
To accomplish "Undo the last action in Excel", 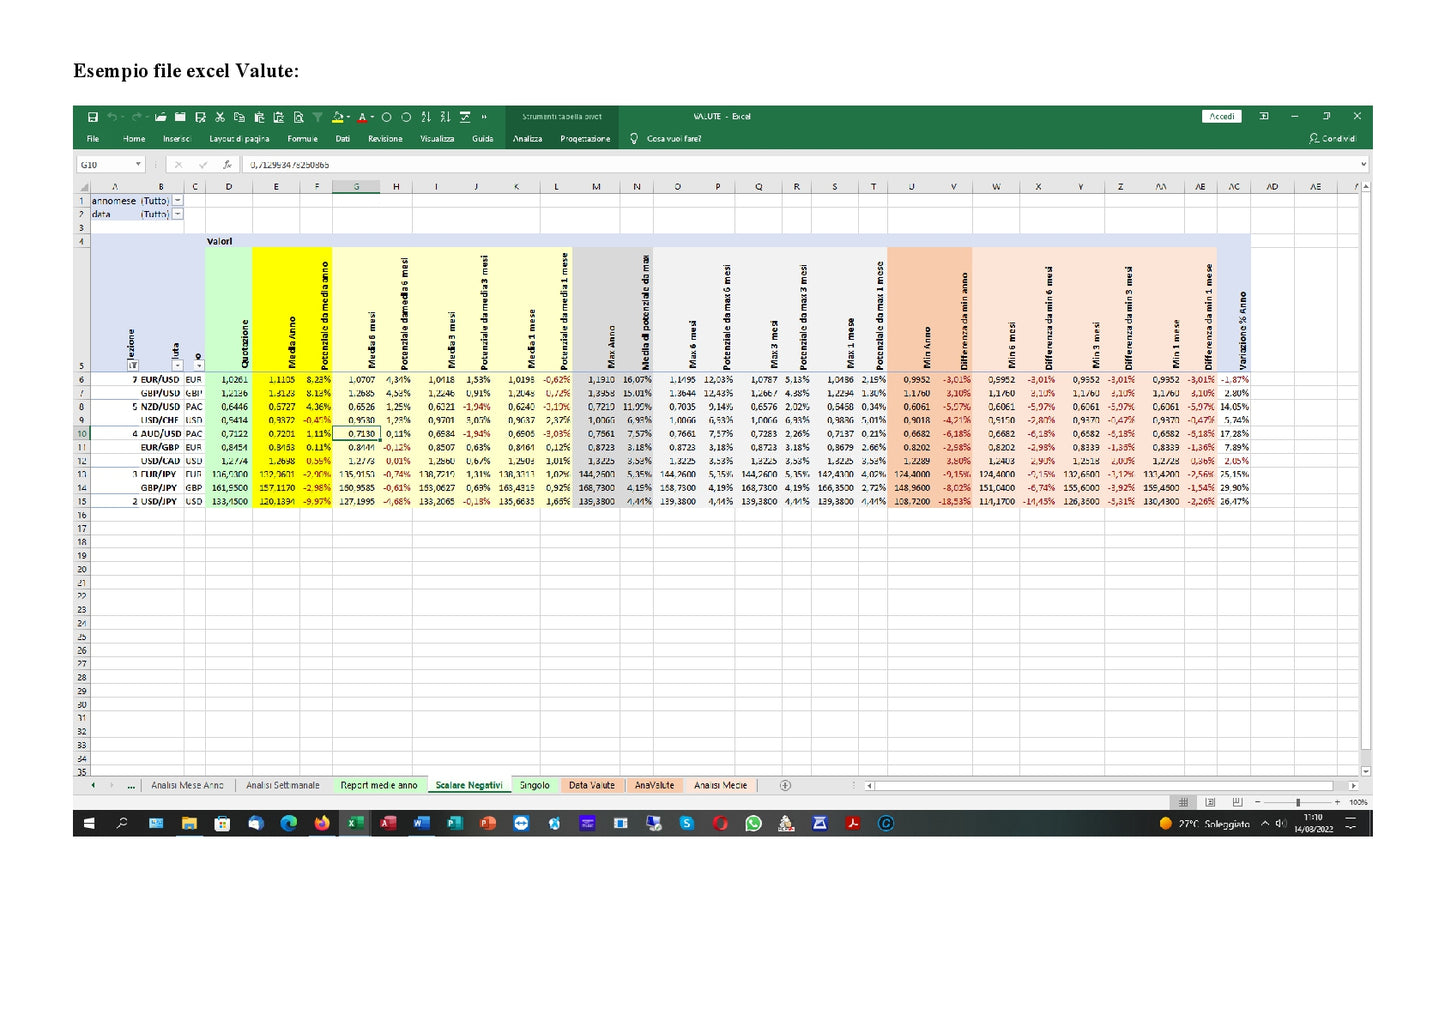I will coord(112,117).
